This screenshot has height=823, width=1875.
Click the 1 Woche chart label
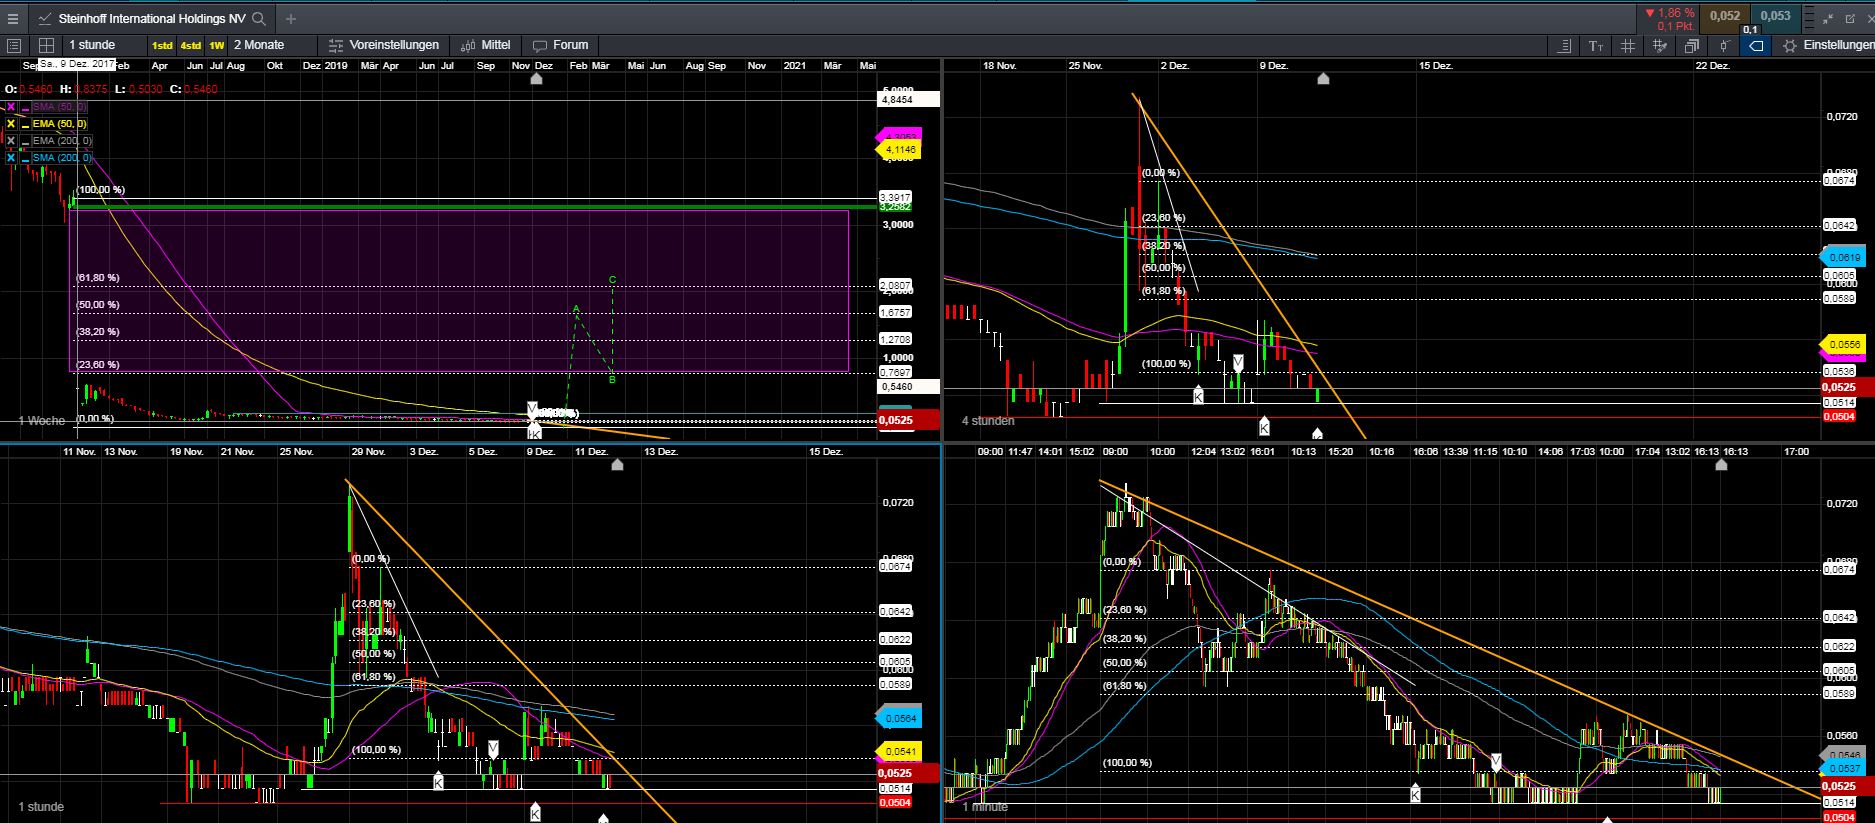41,421
